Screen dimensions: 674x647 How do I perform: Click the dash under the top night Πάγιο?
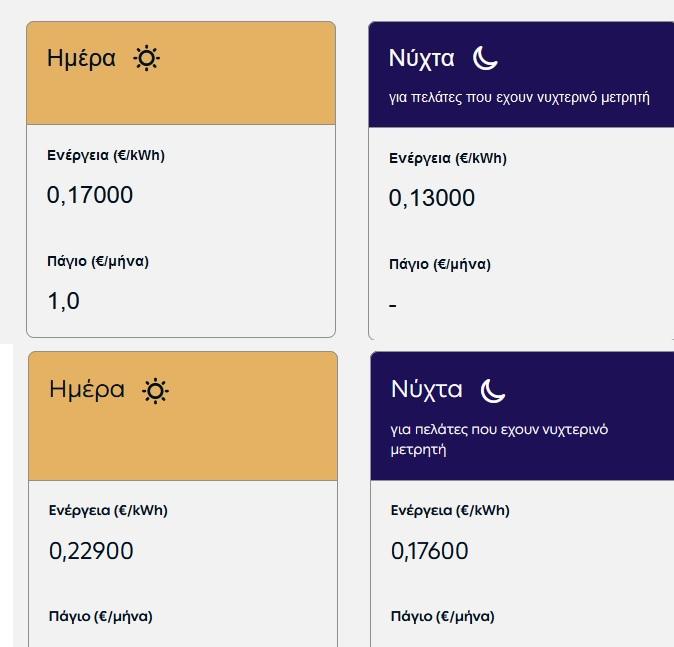point(392,306)
